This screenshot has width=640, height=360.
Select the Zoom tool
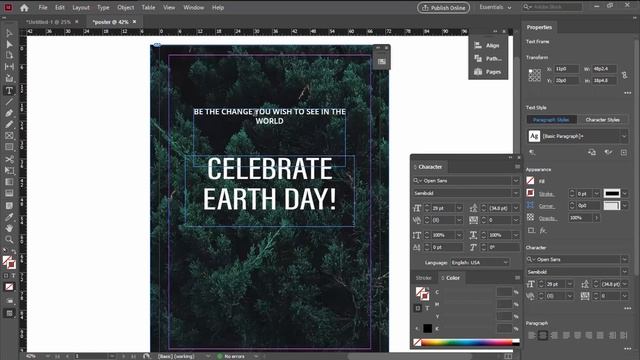[x=9, y=239]
